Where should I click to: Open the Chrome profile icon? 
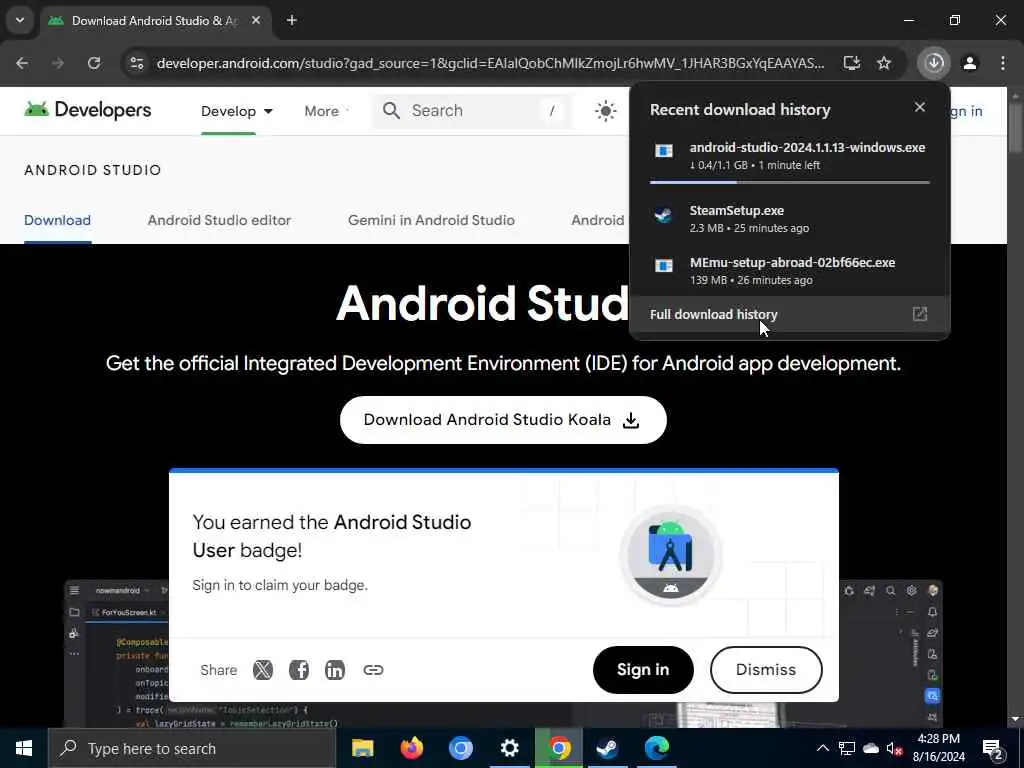pos(970,63)
